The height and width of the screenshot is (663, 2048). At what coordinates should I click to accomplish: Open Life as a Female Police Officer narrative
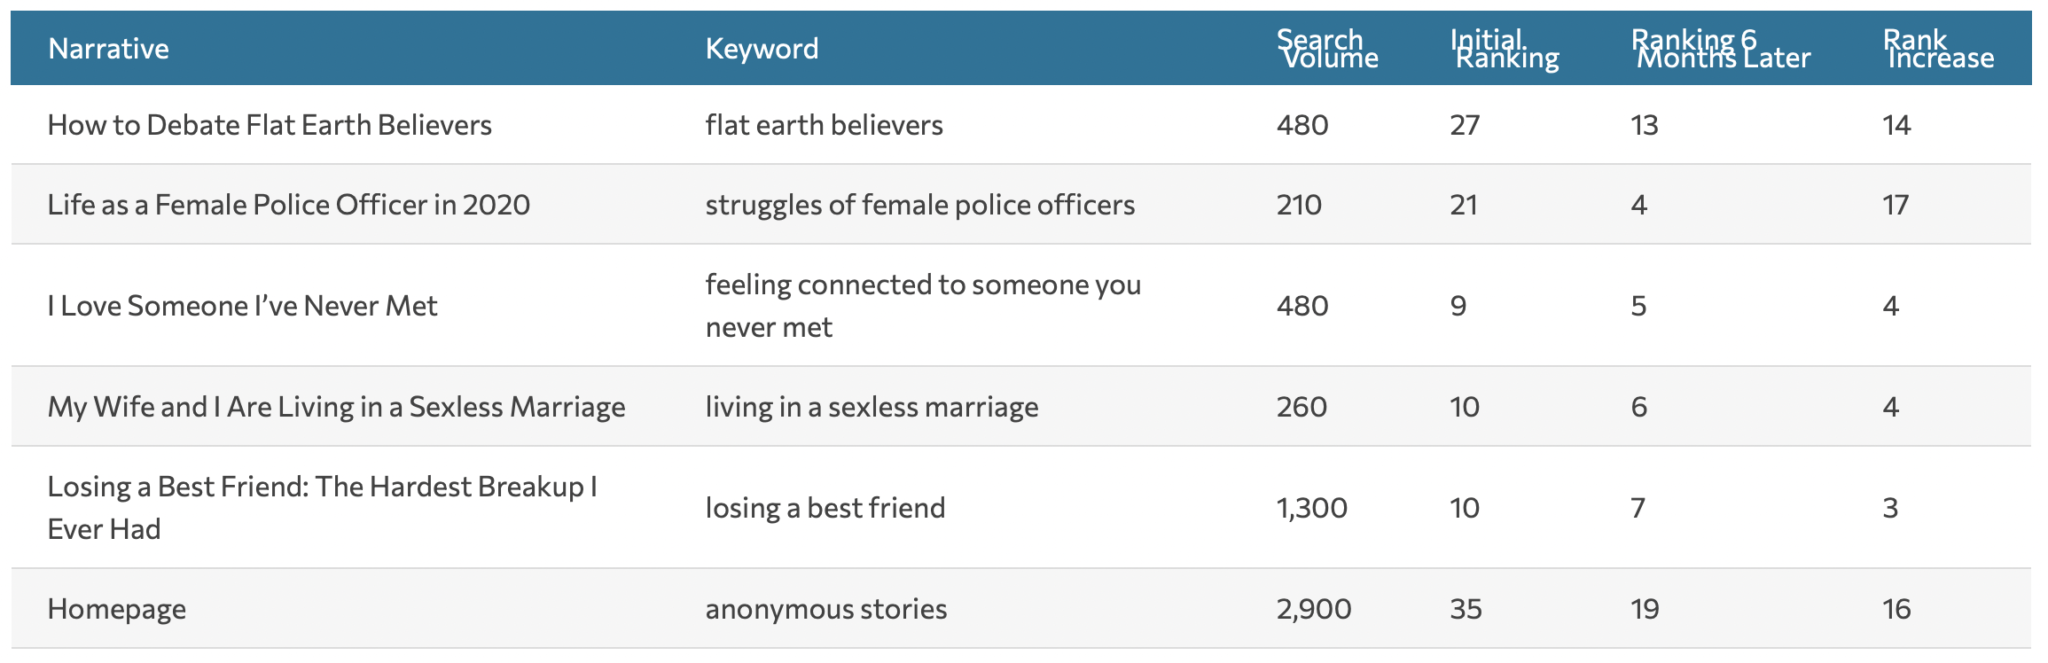click(289, 205)
